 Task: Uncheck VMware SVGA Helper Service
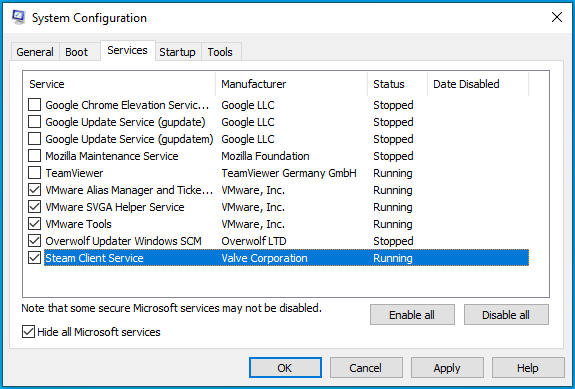pyautogui.click(x=34, y=207)
